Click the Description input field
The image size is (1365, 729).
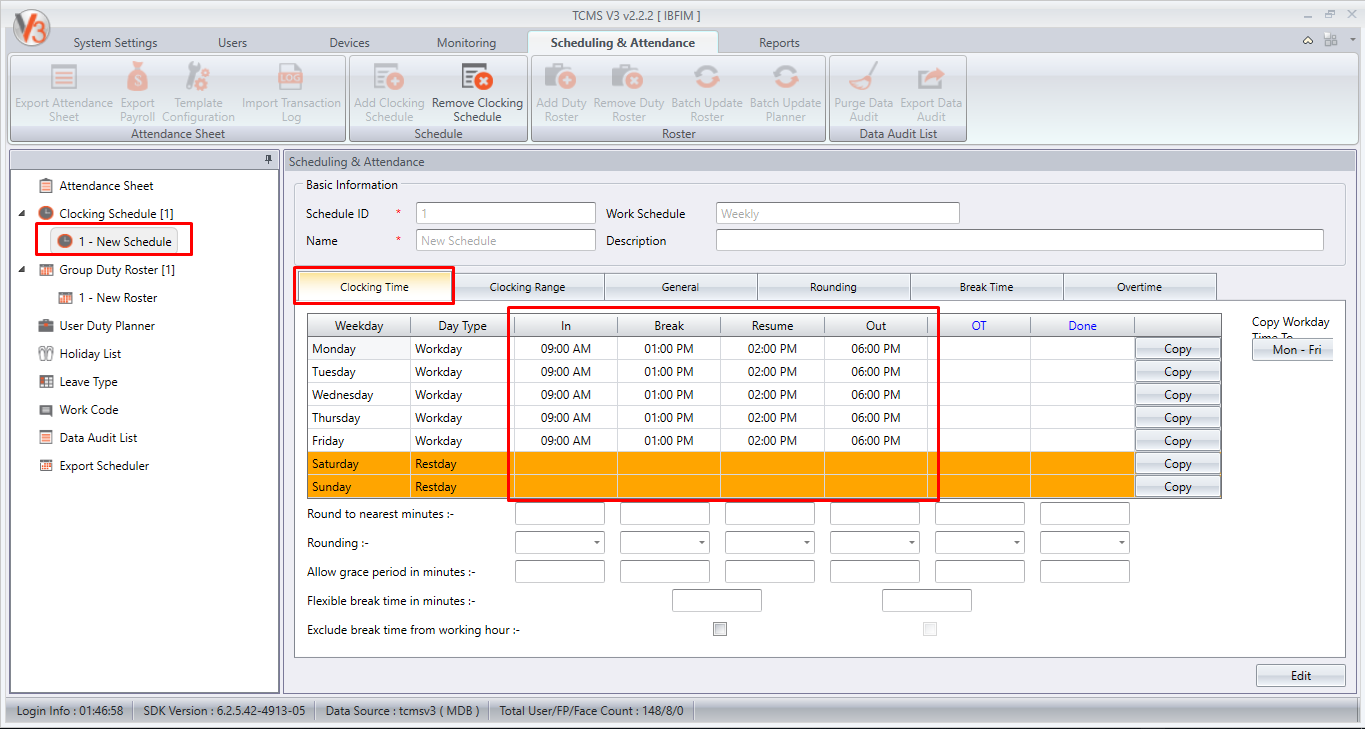point(1020,240)
